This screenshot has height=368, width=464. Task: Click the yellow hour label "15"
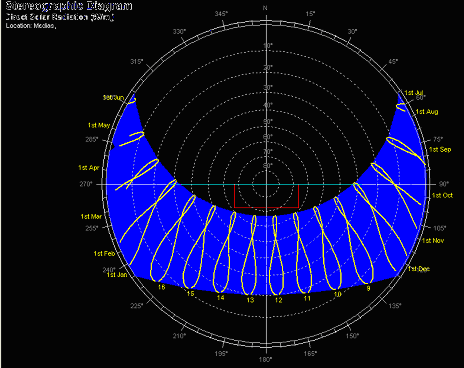(190, 294)
